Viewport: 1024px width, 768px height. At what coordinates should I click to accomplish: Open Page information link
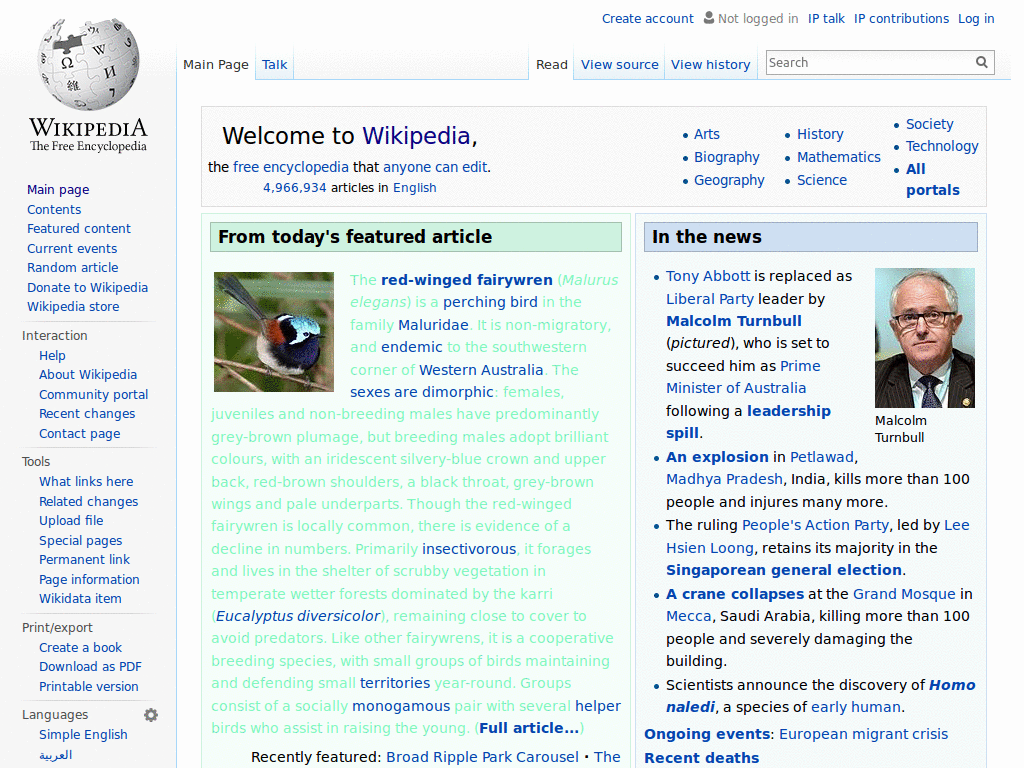tap(89, 580)
